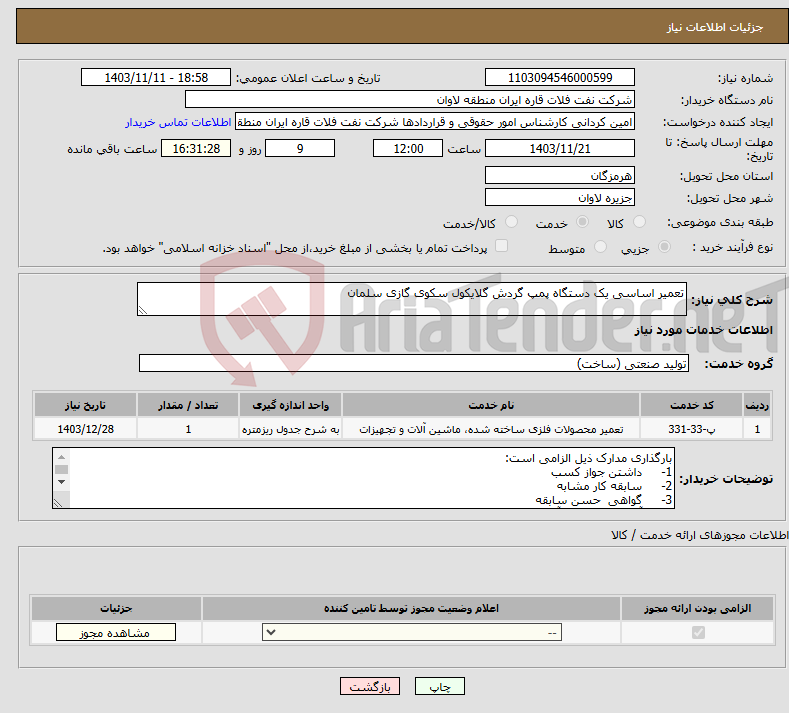
Task: Click the جزئیات اطلاعات نیاز page title
Action: (x=715, y=27)
